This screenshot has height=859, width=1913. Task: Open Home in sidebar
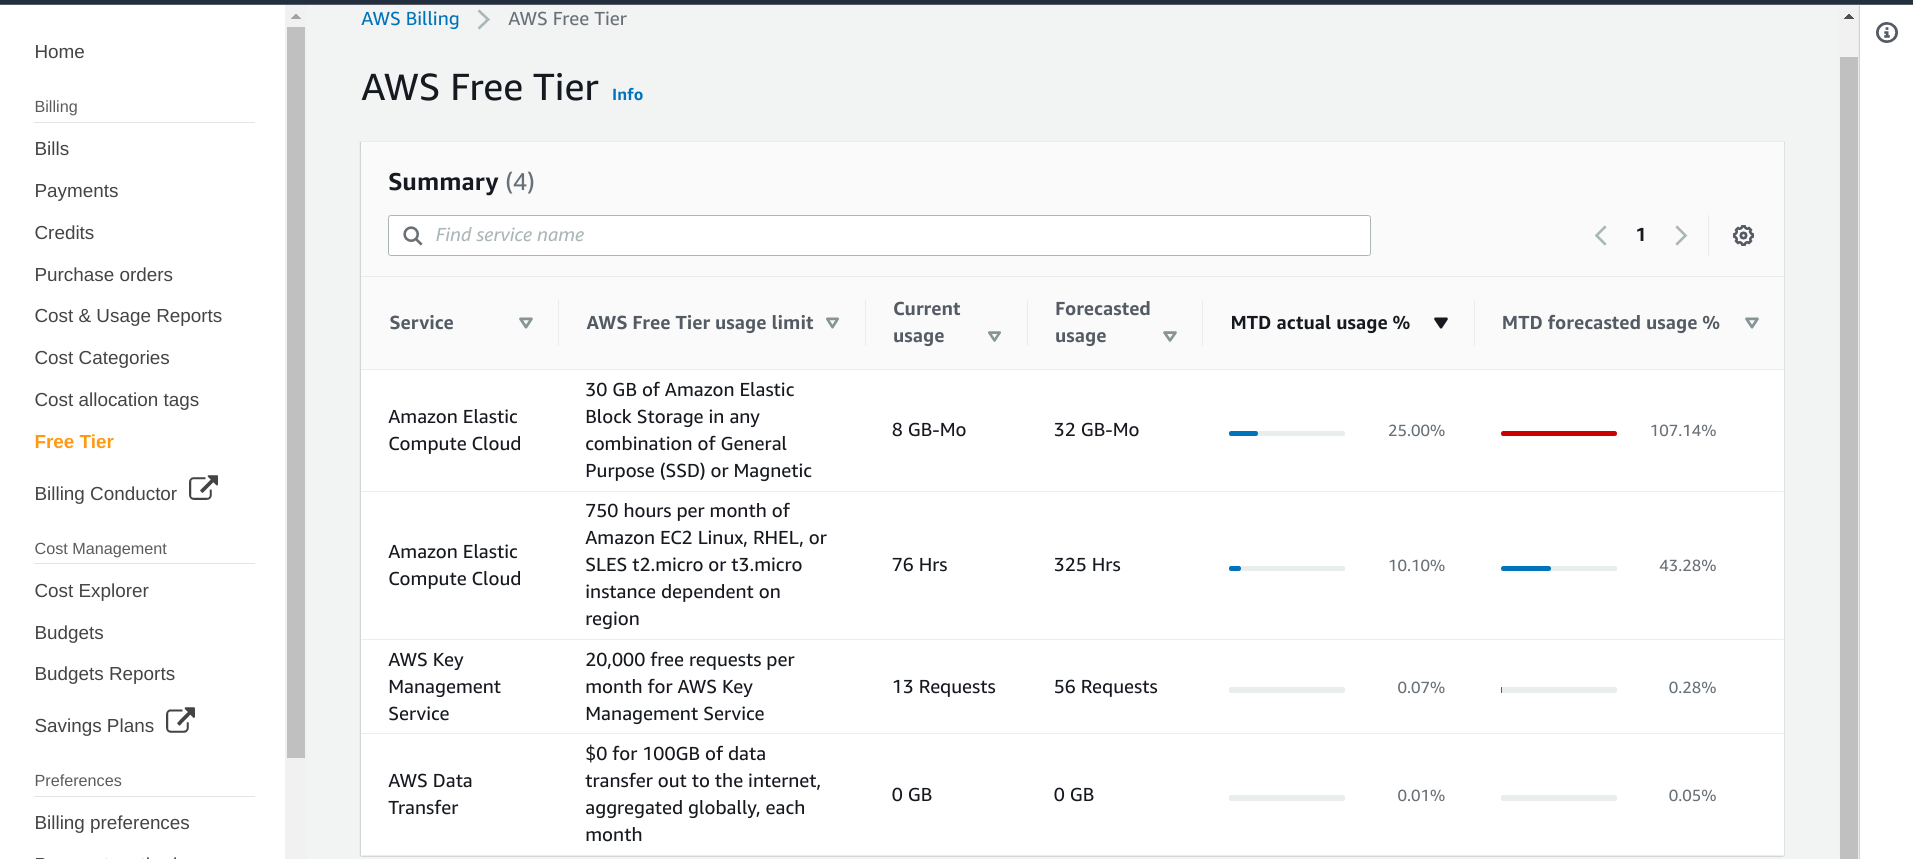coord(59,52)
